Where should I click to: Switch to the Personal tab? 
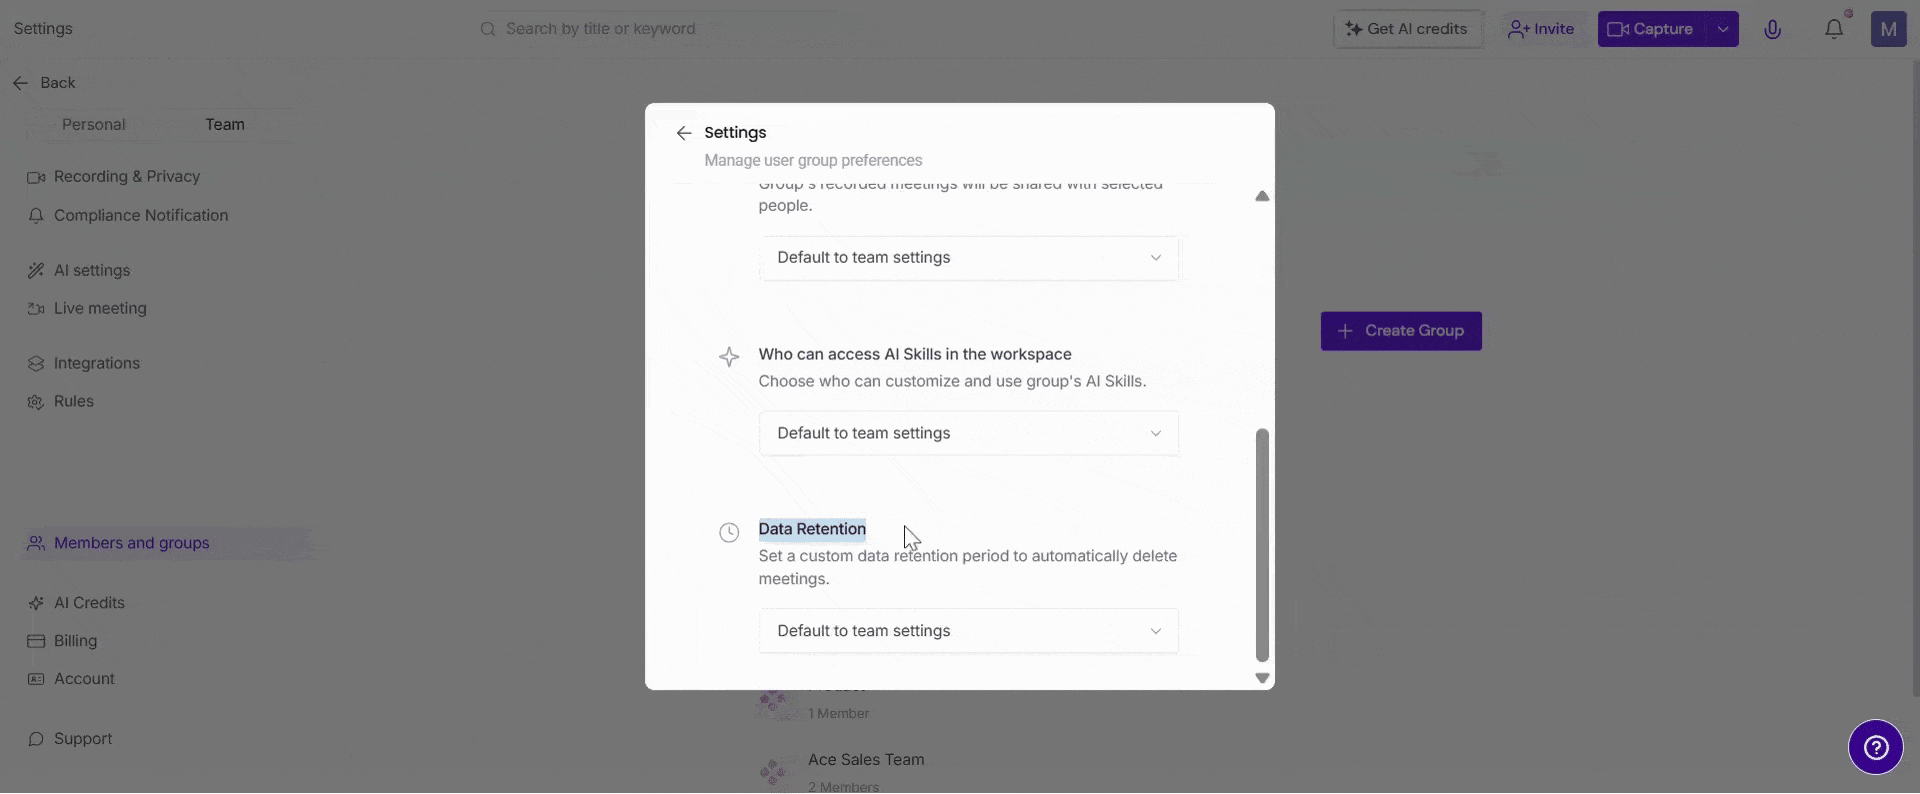tap(93, 125)
